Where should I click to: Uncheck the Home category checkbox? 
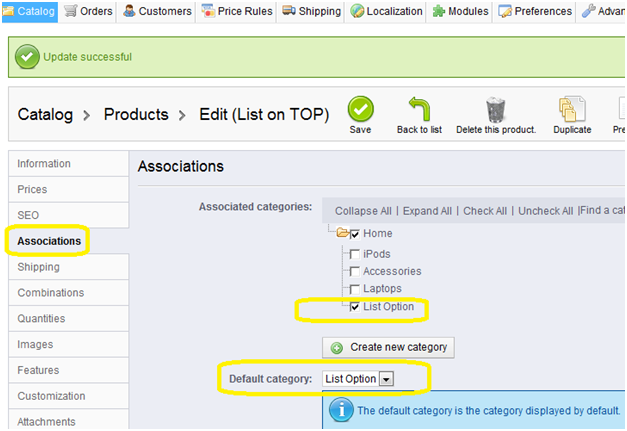[x=354, y=234]
